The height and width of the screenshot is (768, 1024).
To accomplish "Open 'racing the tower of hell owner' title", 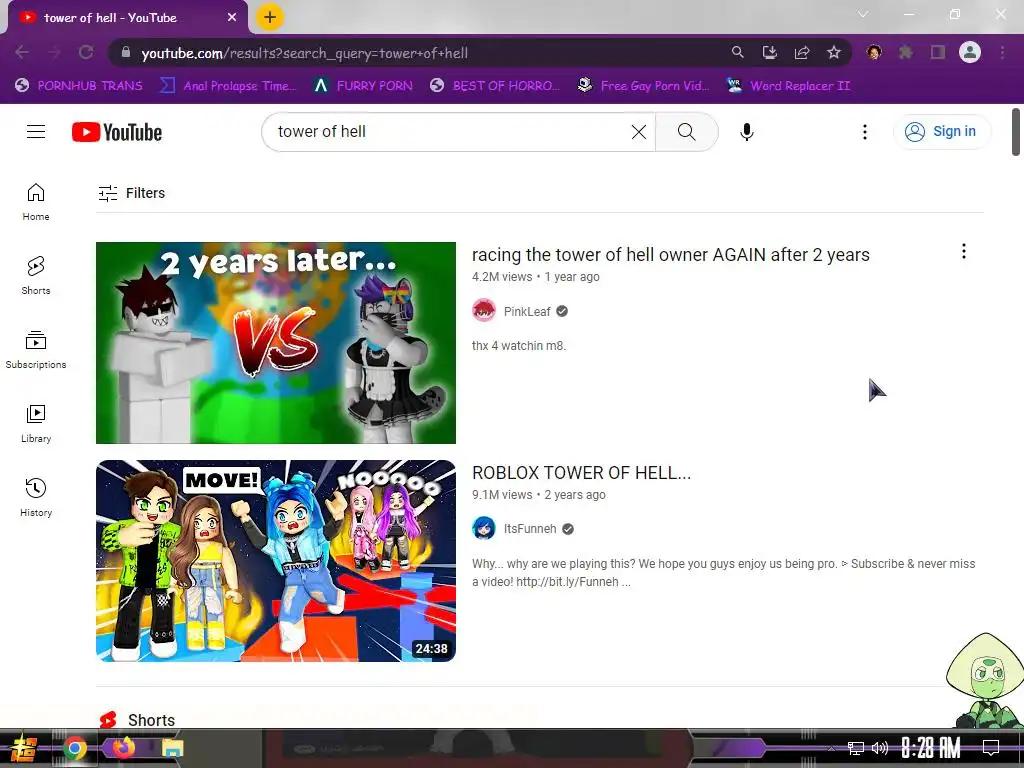I will click(671, 255).
